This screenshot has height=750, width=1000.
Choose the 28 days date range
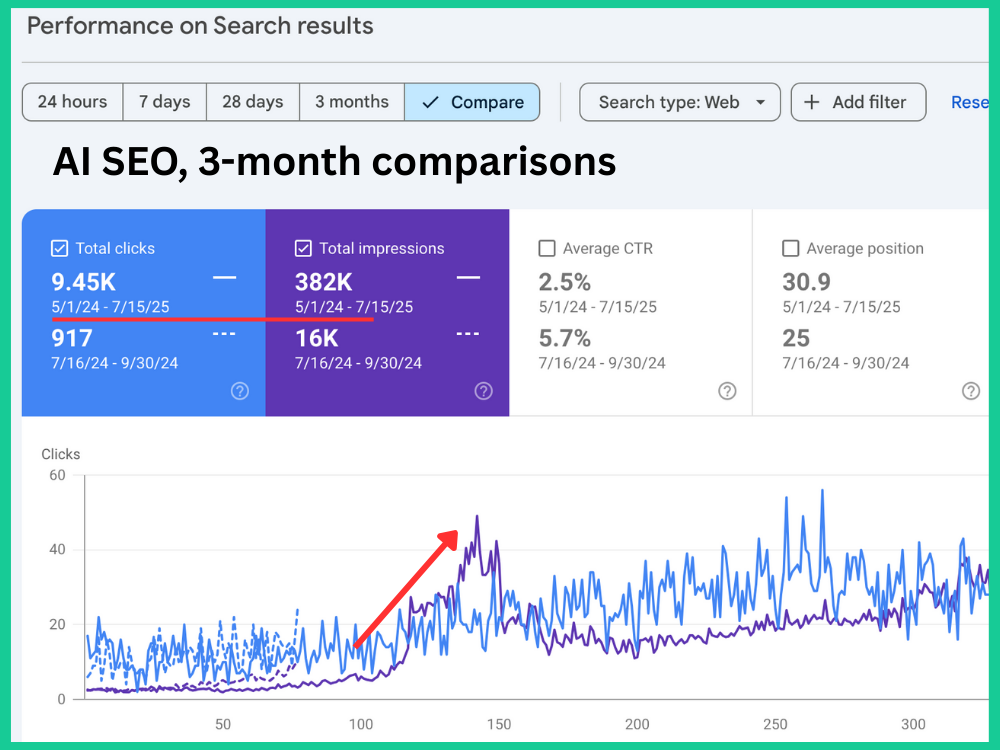coord(252,102)
